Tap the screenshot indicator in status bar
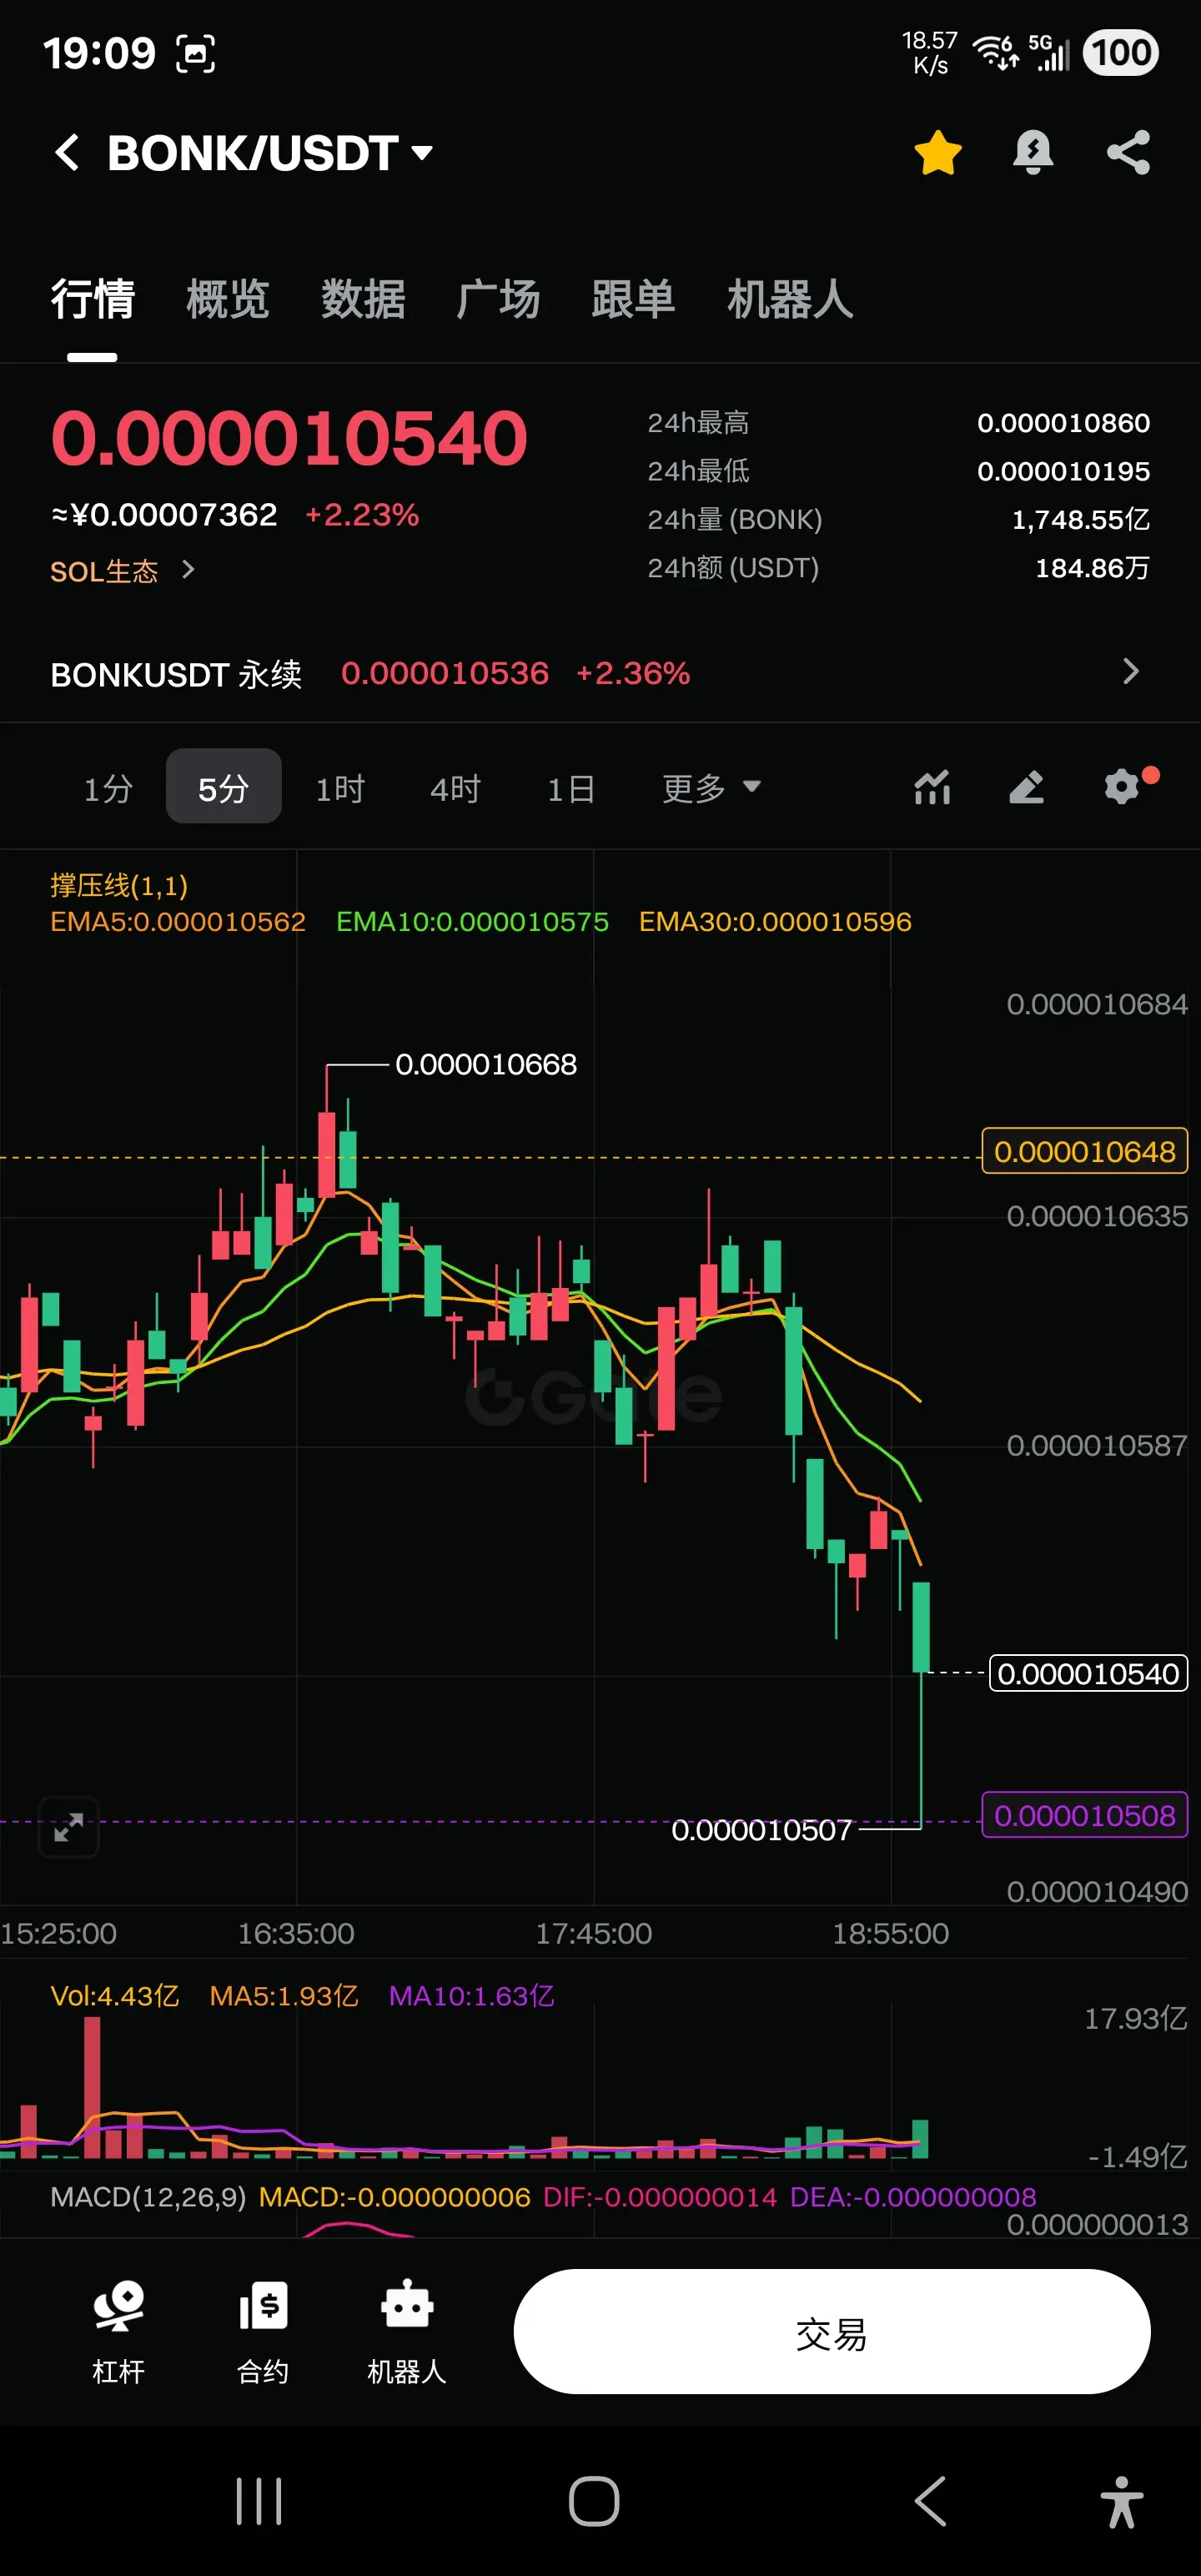1201x2576 pixels. 195,54
